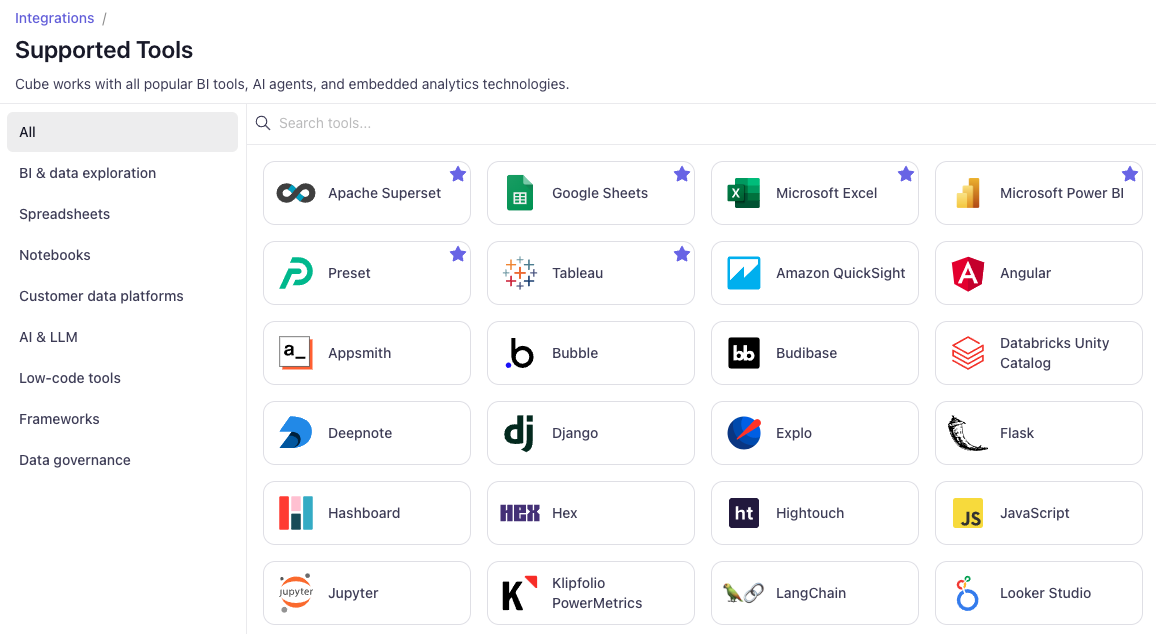1156x634 pixels.
Task: Click the star on the Microsoft Power BI card
Action: click(x=1130, y=174)
